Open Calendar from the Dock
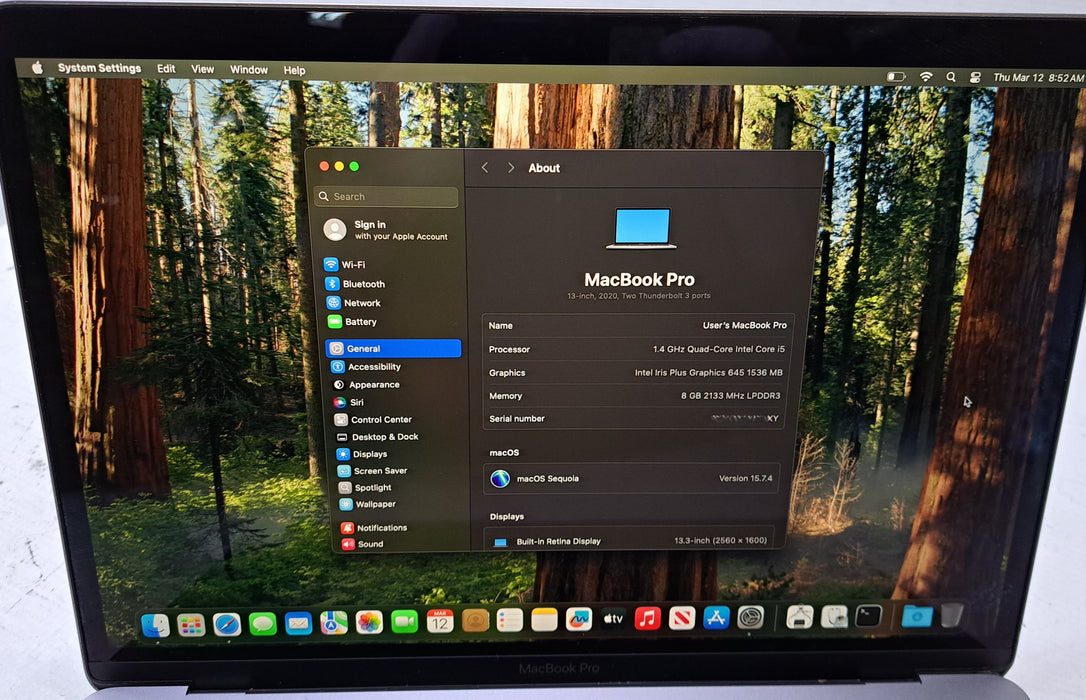 pos(440,621)
